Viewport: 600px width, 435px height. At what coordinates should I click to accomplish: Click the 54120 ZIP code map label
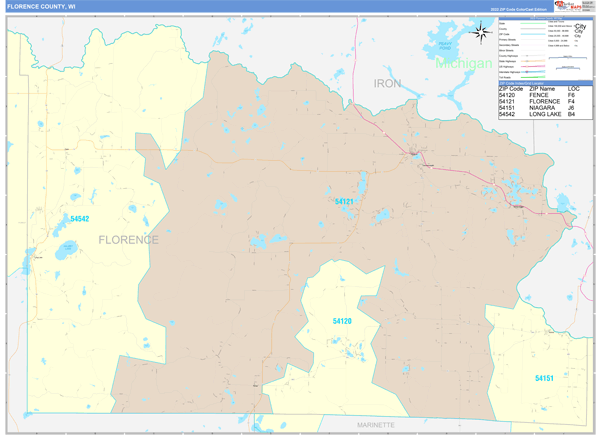point(342,321)
